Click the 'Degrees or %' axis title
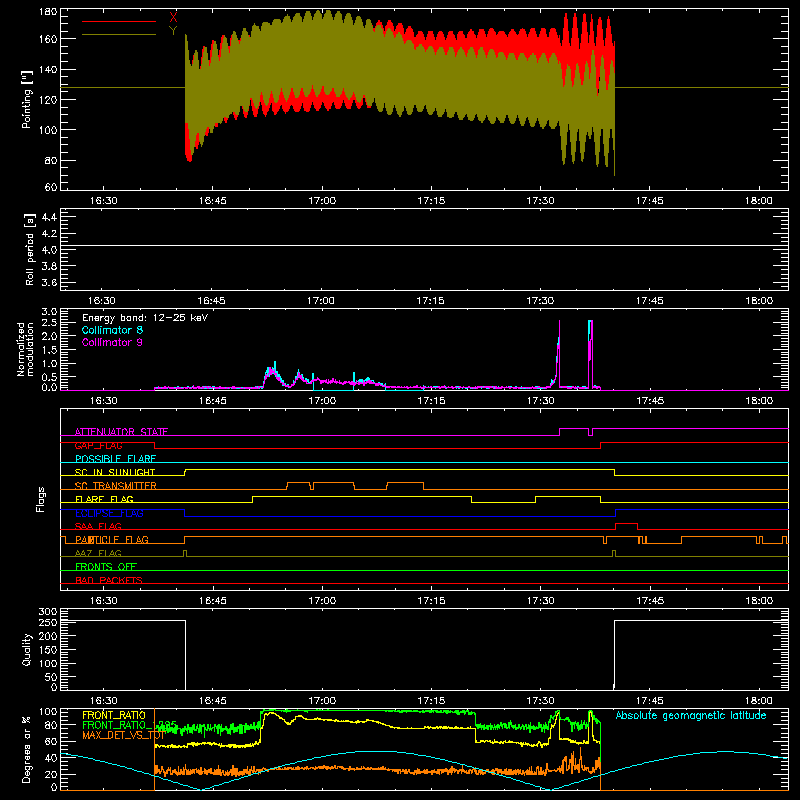Image resolution: width=800 pixels, height=800 pixels. (27, 750)
